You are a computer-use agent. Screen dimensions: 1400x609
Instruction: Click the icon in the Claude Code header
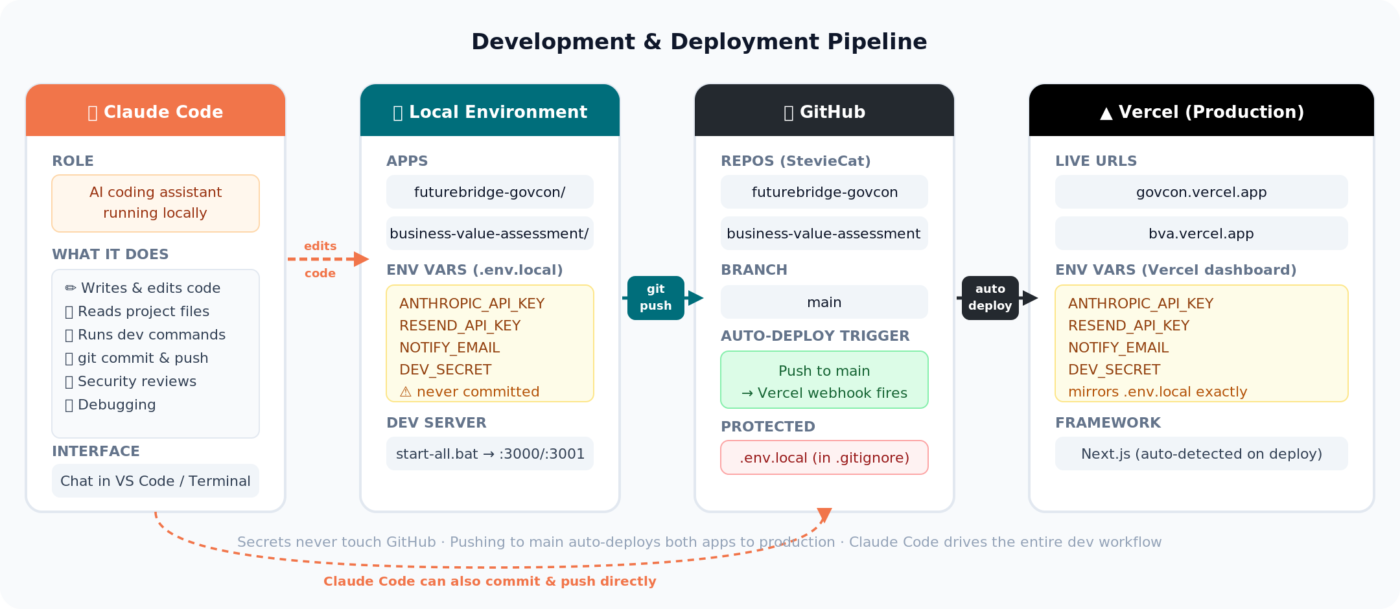pos(93,112)
